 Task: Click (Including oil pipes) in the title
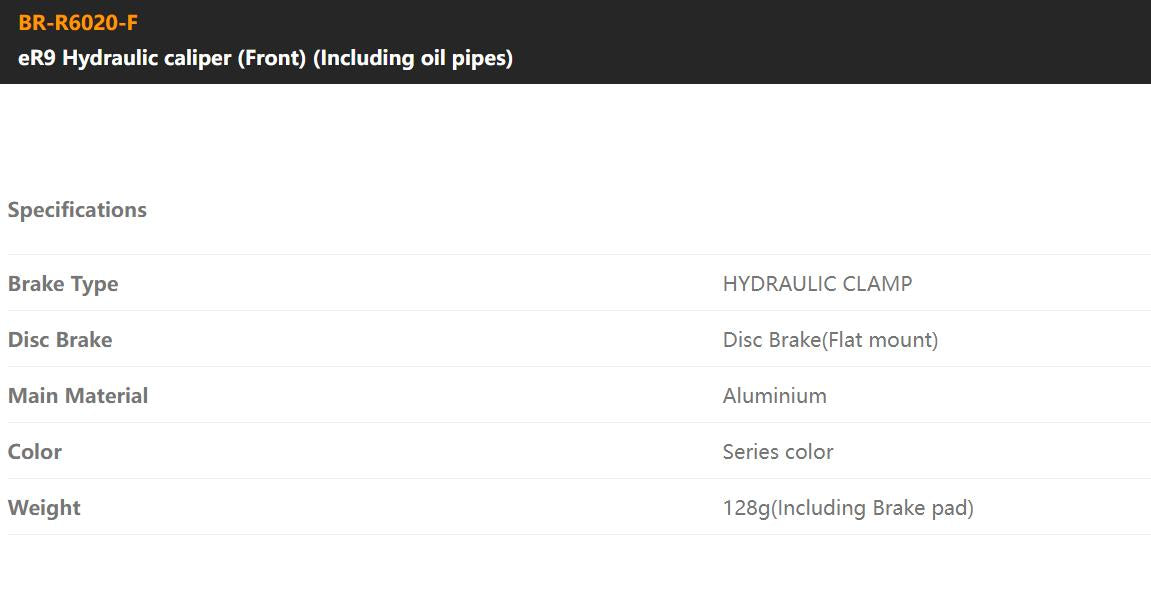[413, 58]
